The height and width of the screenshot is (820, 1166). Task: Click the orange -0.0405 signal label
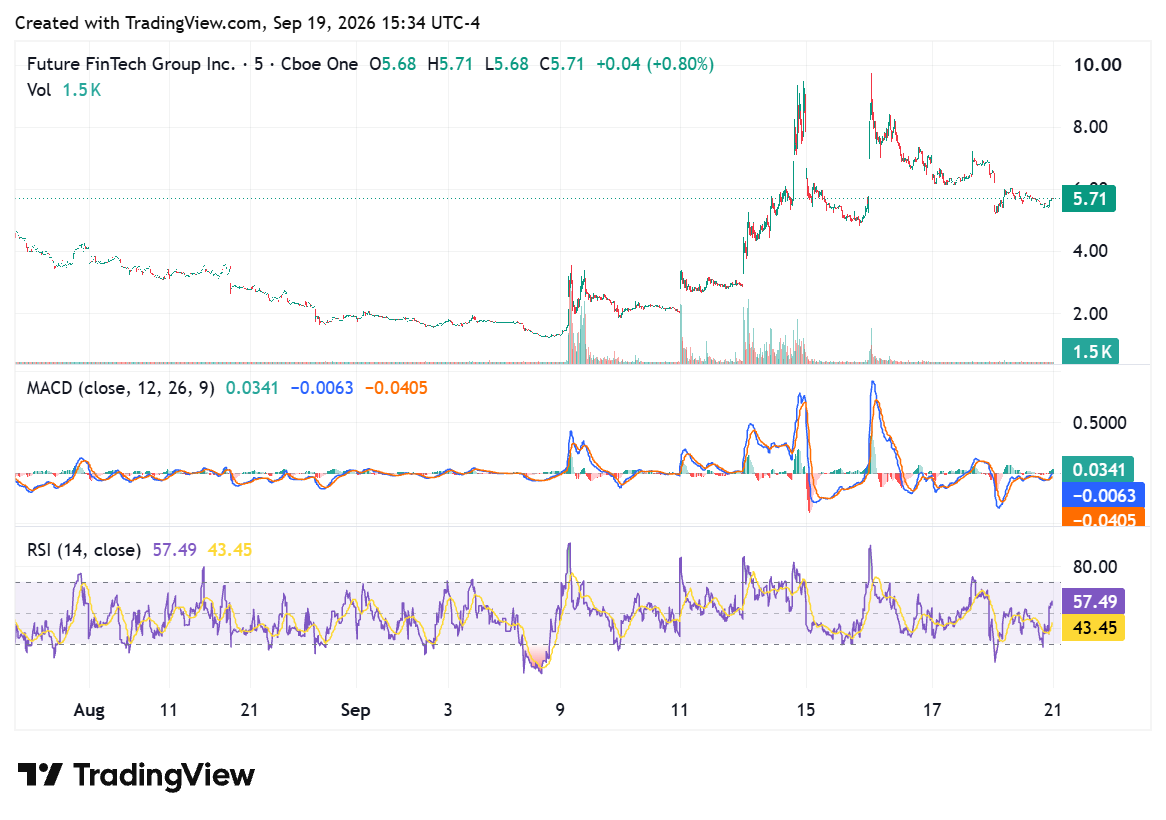click(1103, 519)
